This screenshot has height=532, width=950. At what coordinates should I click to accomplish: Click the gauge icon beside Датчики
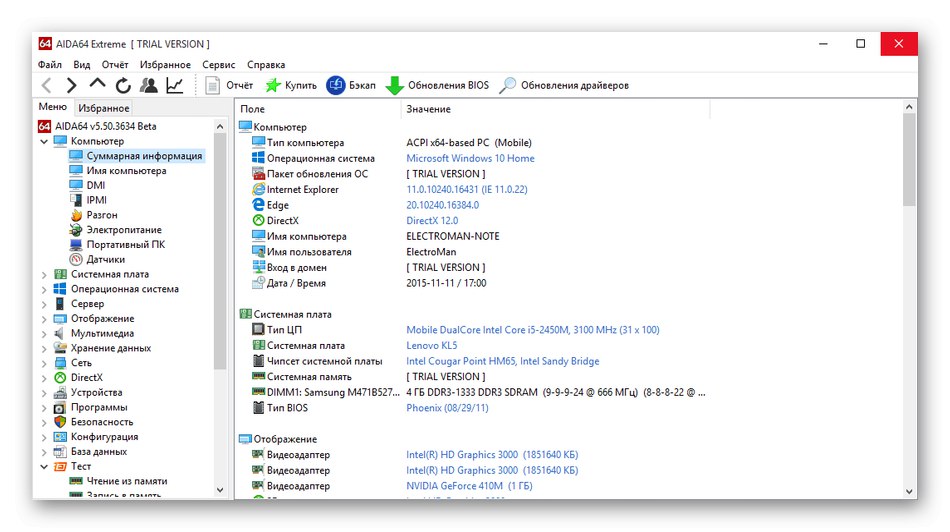click(76, 259)
